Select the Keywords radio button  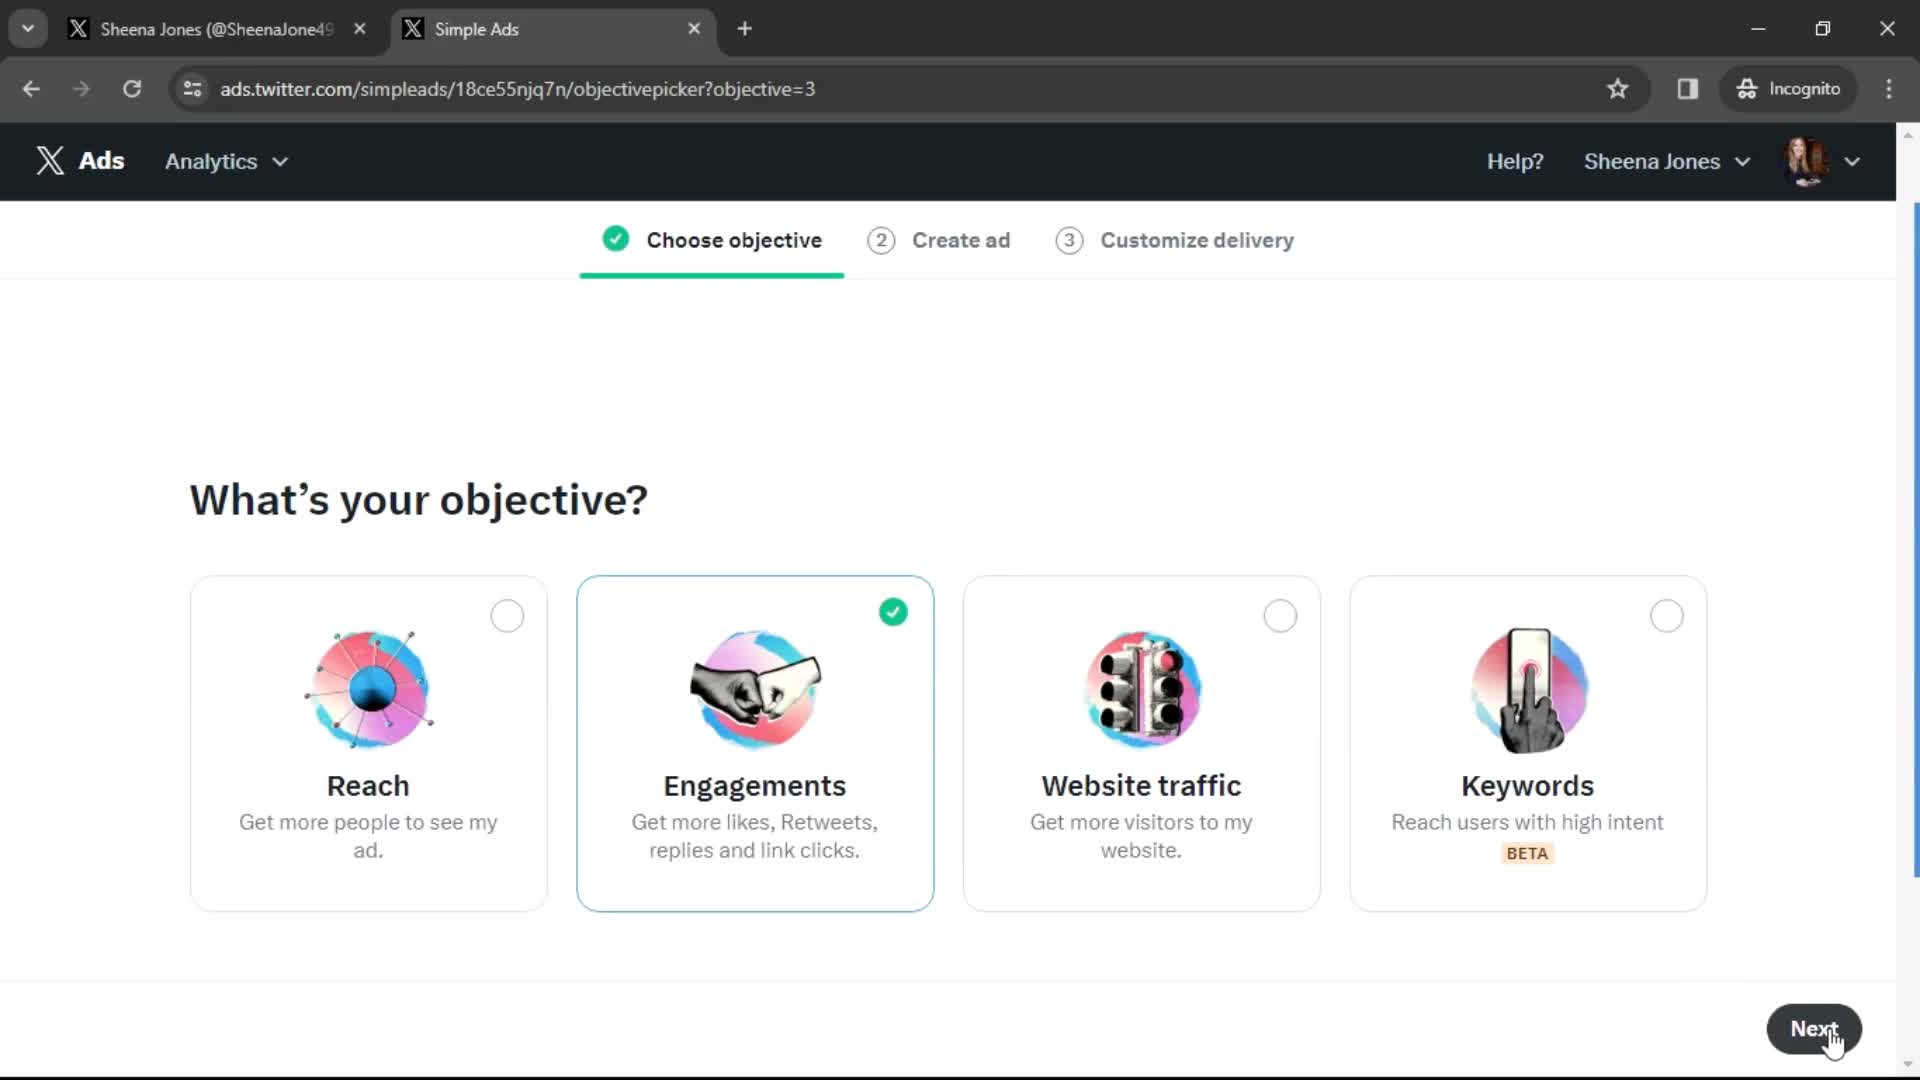pos(1669,616)
